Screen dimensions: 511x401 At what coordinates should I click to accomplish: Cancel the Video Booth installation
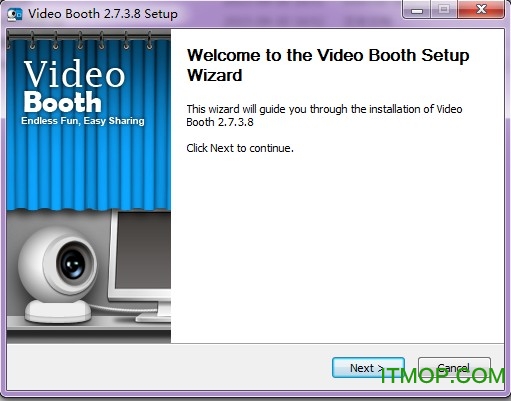point(454,368)
